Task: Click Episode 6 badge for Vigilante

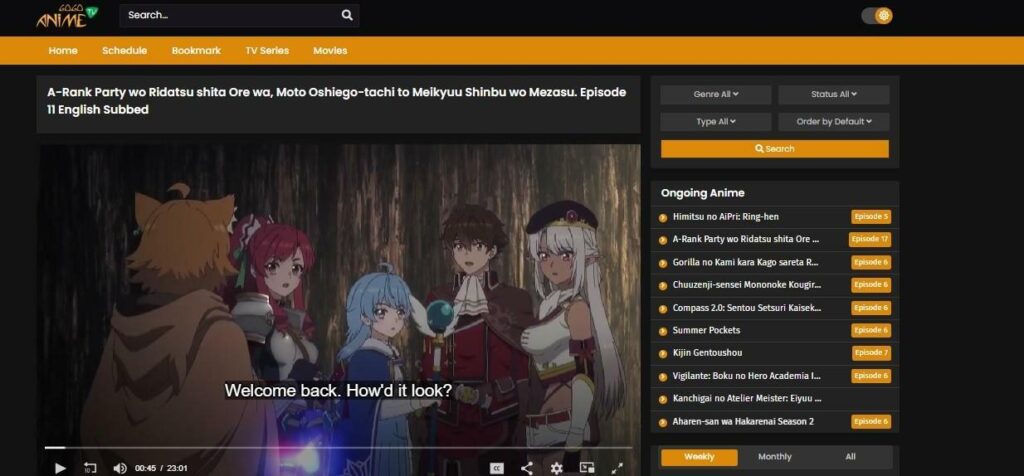Action: pyautogui.click(x=871, y=376)
